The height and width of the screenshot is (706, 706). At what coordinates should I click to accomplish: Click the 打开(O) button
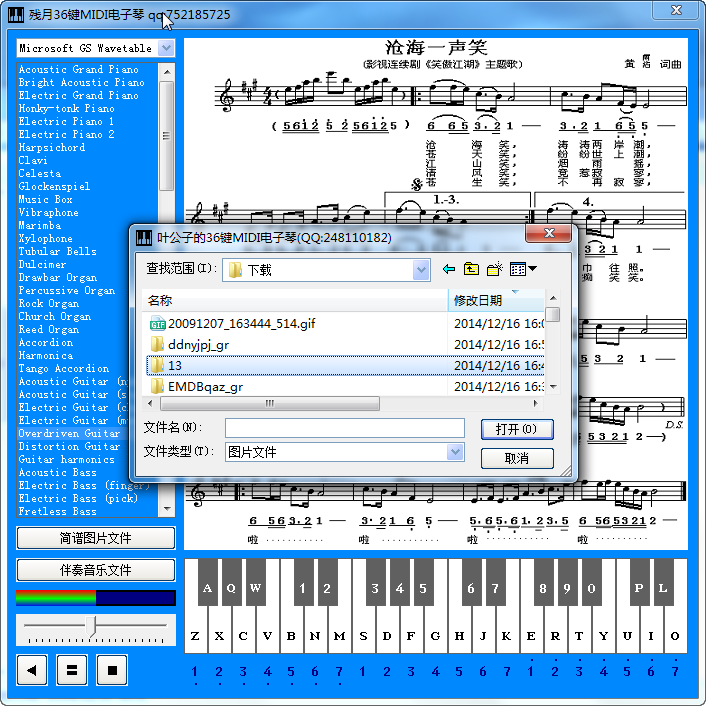[517, 429]
